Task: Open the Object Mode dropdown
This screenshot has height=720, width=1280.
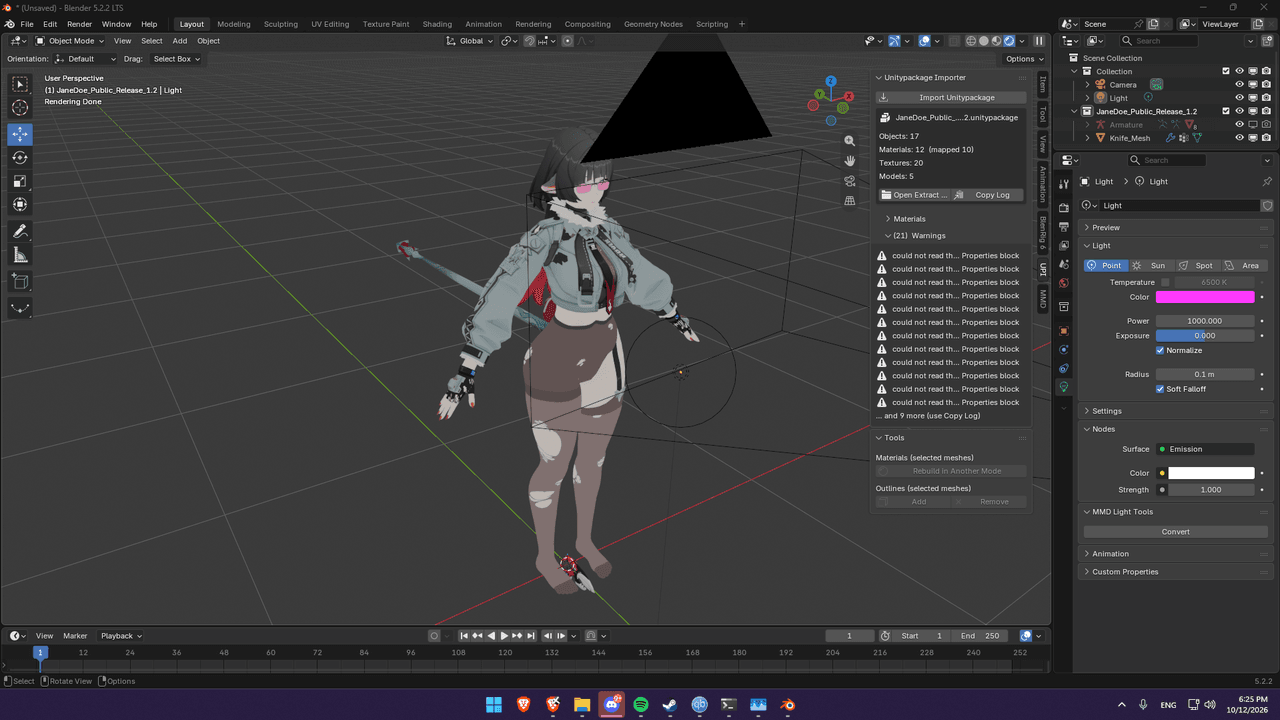Action: 70,41
